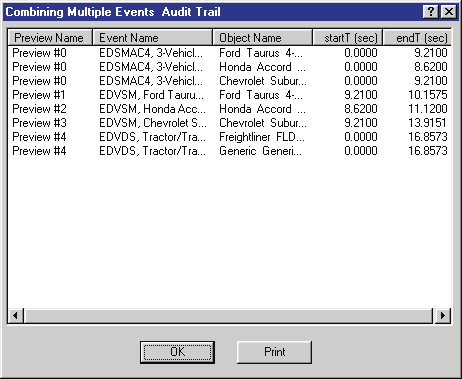Image resolution: width=462 pixels, height=379 pixels.
Task: Click startT 0.0000 in the Freightliner row
Action: [361, 137]
